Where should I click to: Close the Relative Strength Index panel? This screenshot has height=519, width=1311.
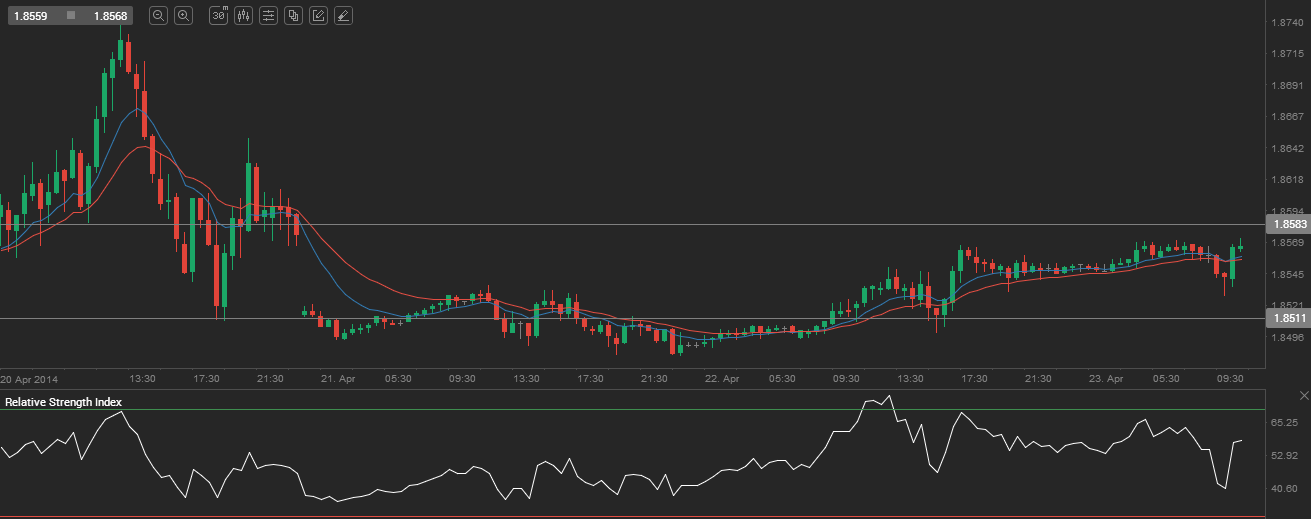1302,397
